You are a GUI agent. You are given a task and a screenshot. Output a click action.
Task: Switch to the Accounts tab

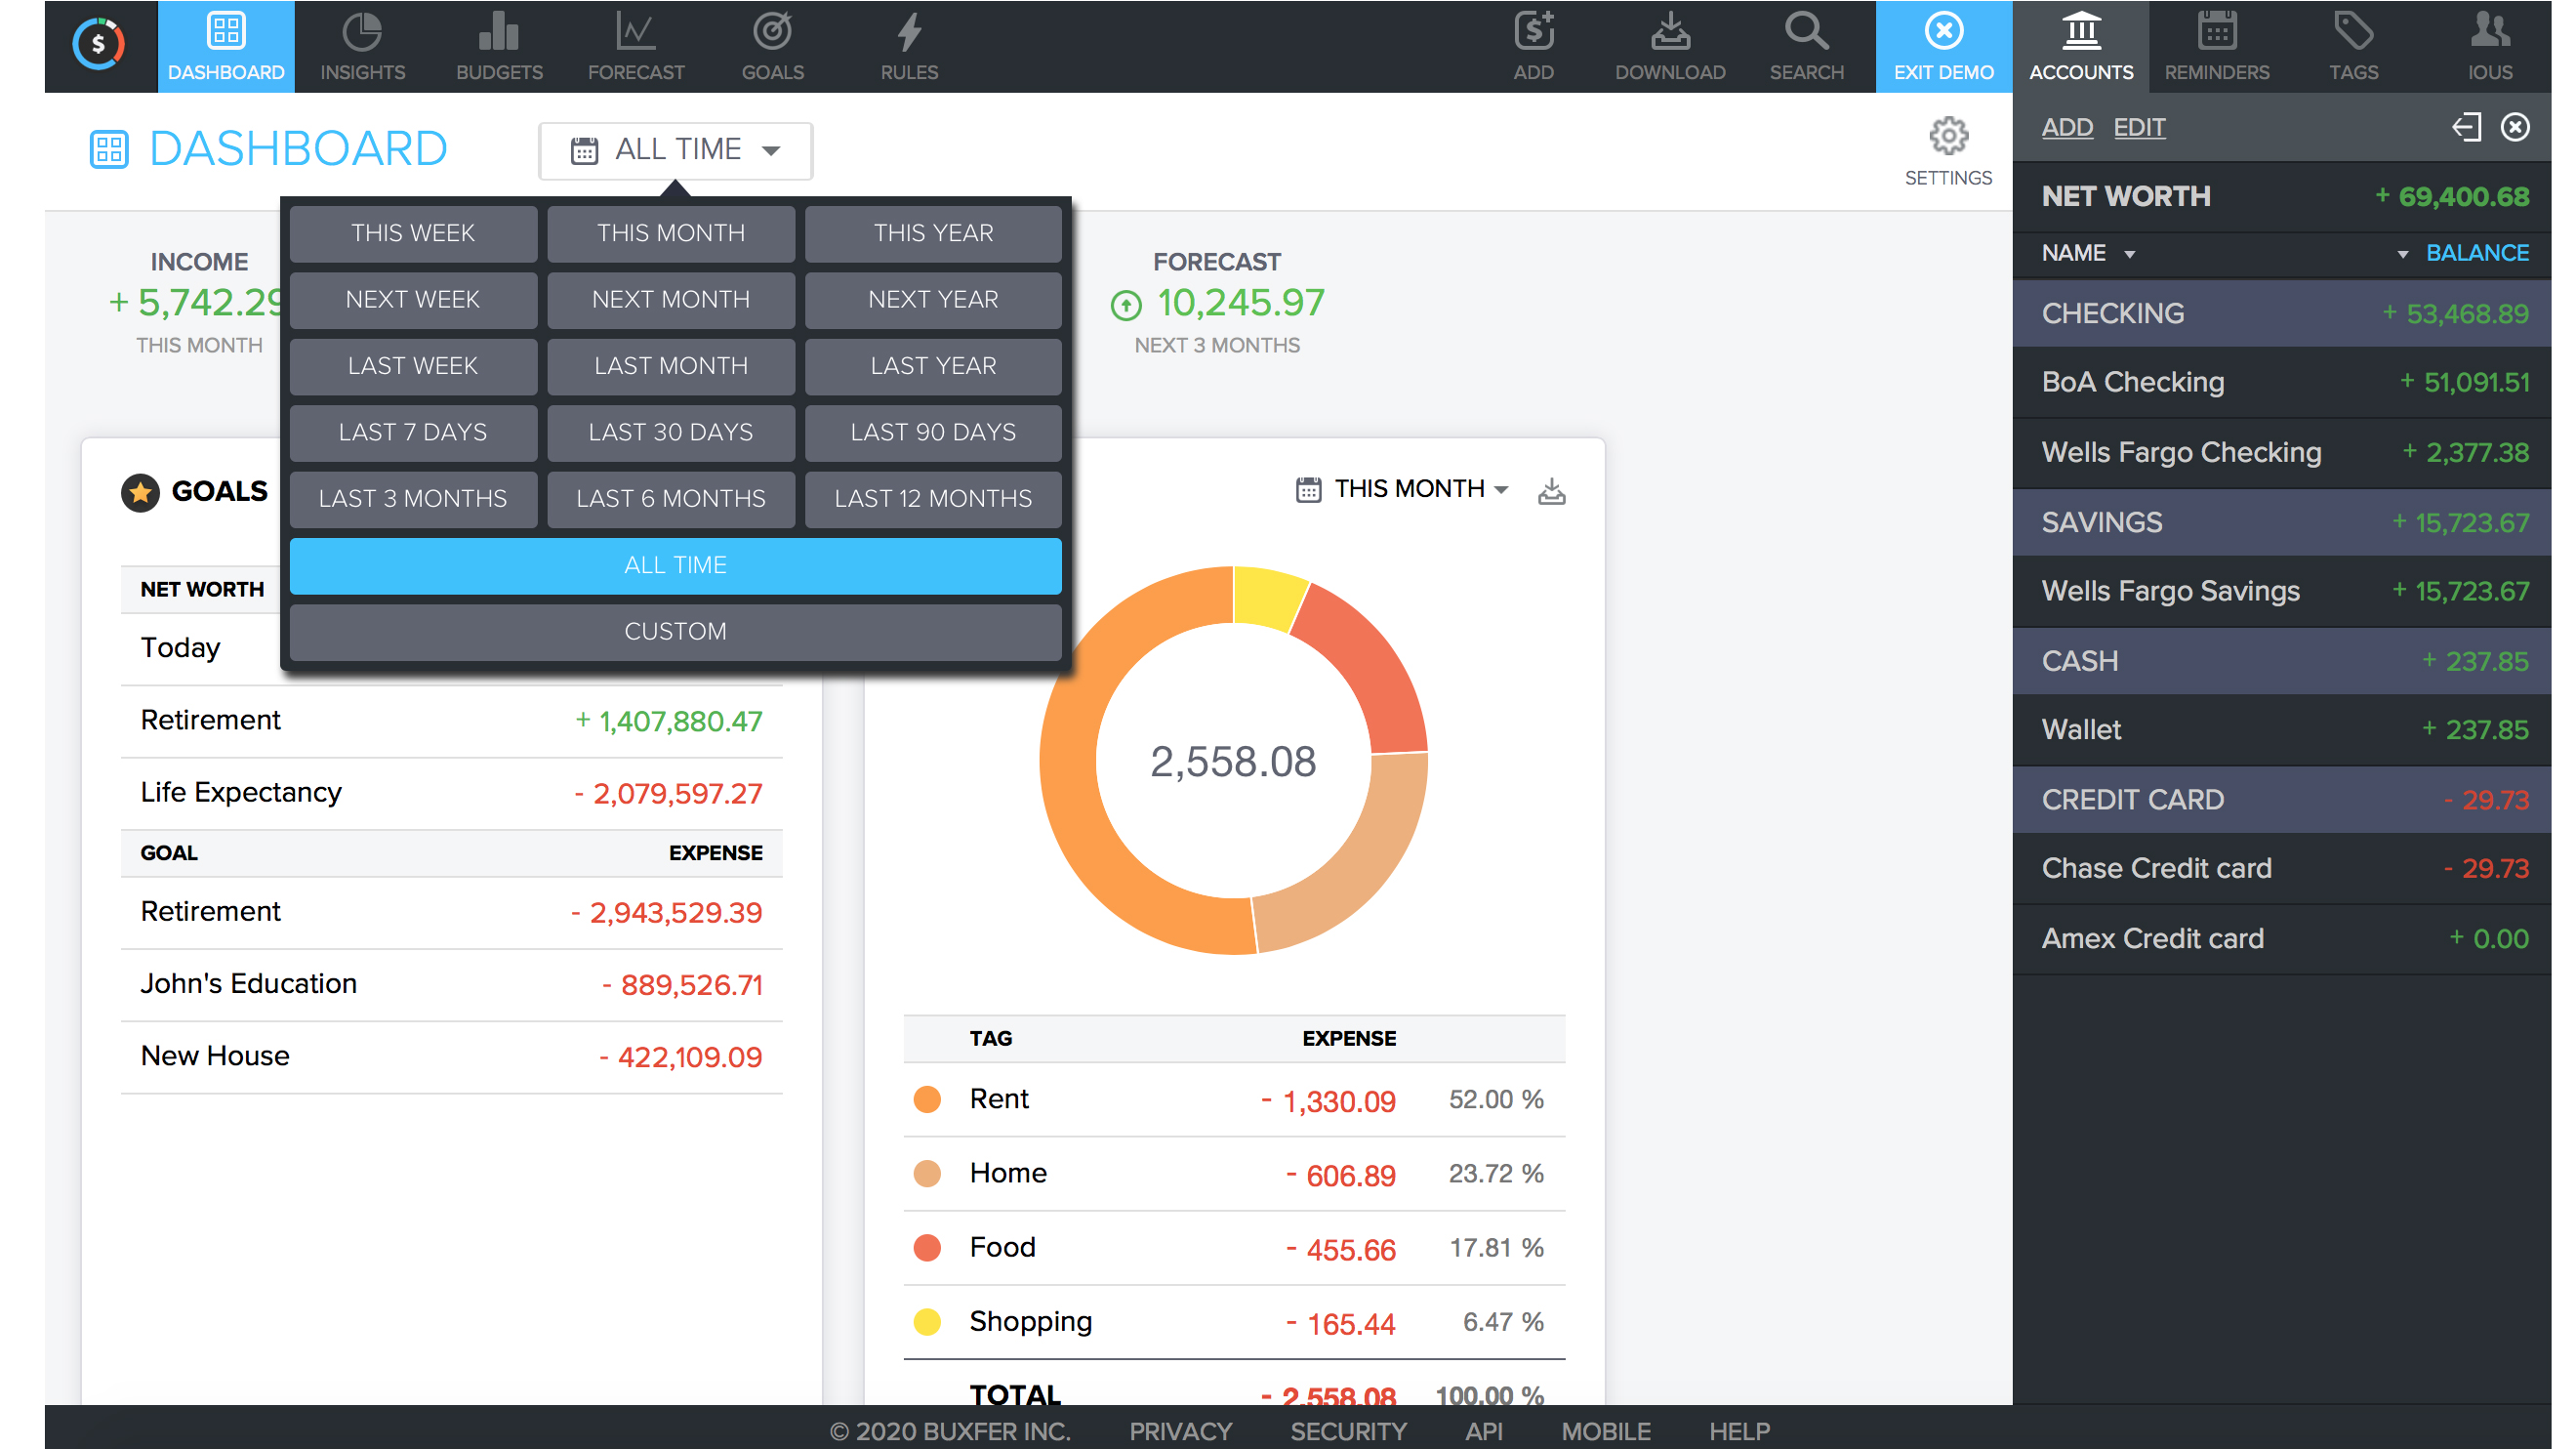(x=2080, y=47)
